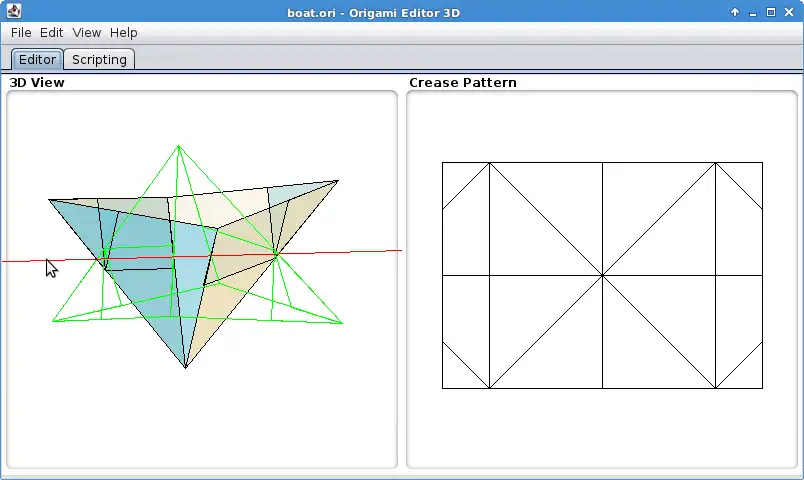
Task: Minimize the Origami Editor 3D window
Action: [753, 12]
